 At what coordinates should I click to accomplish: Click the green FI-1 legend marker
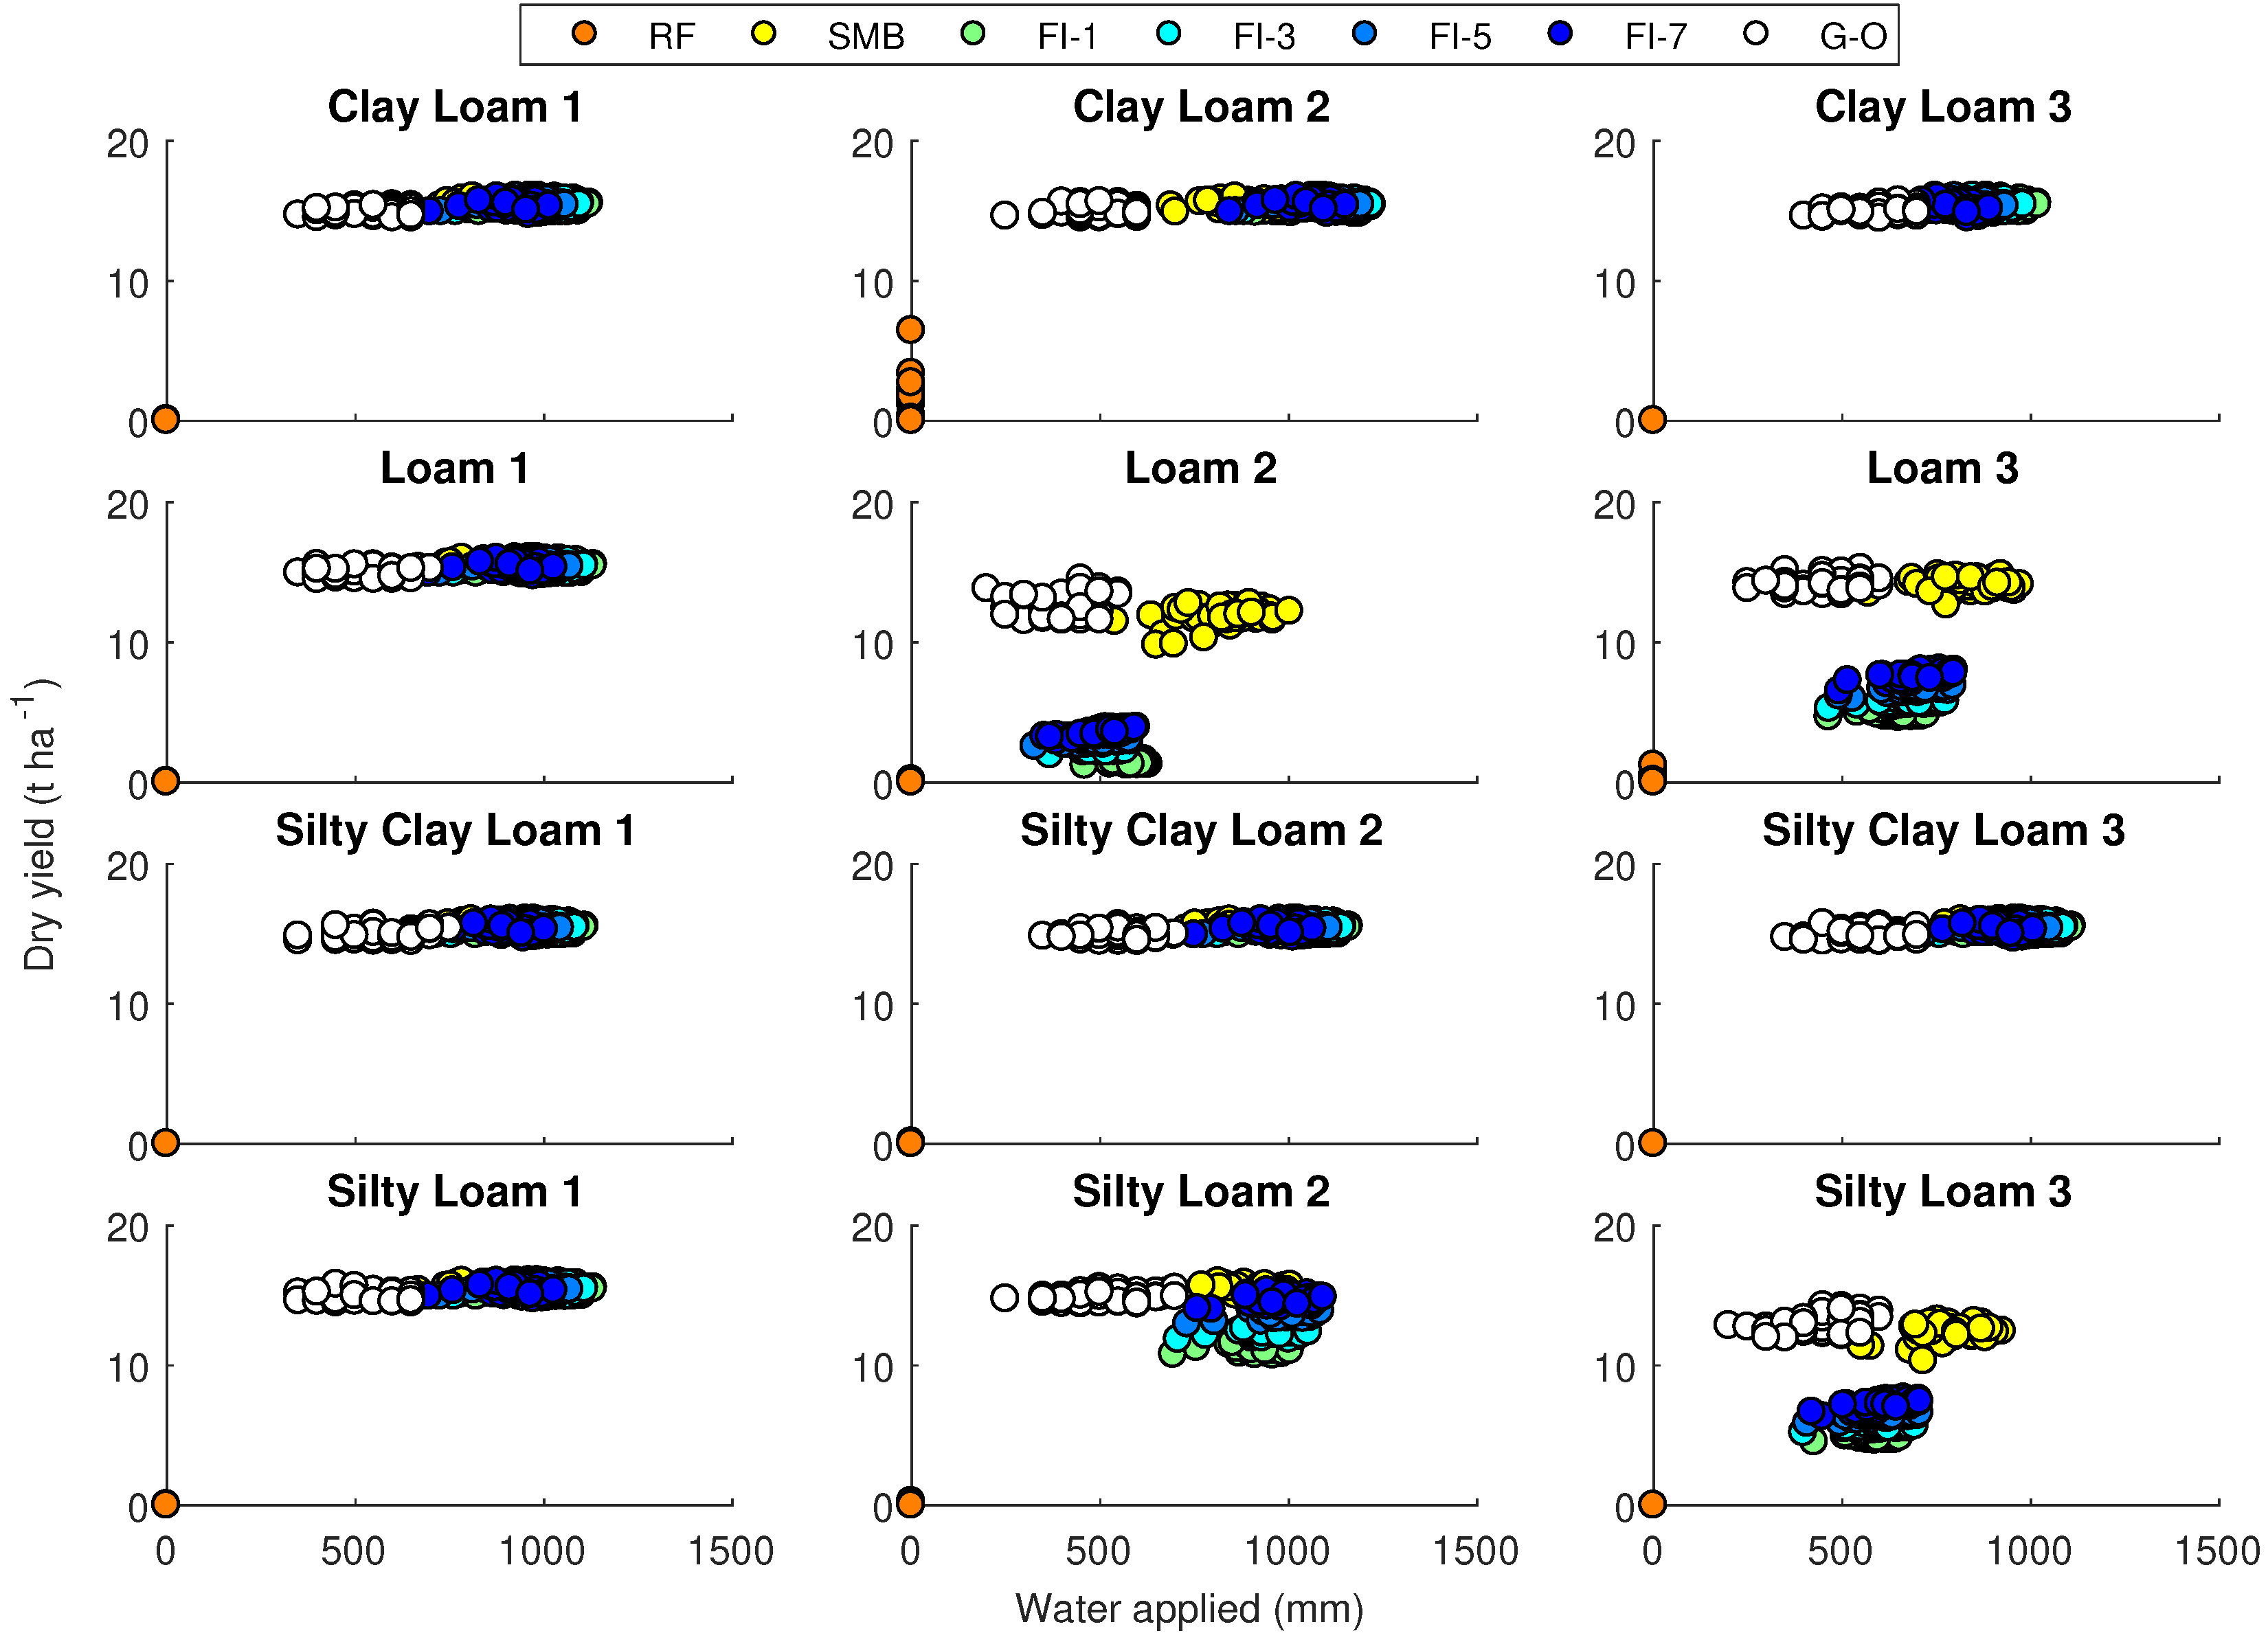click(972, 33)
